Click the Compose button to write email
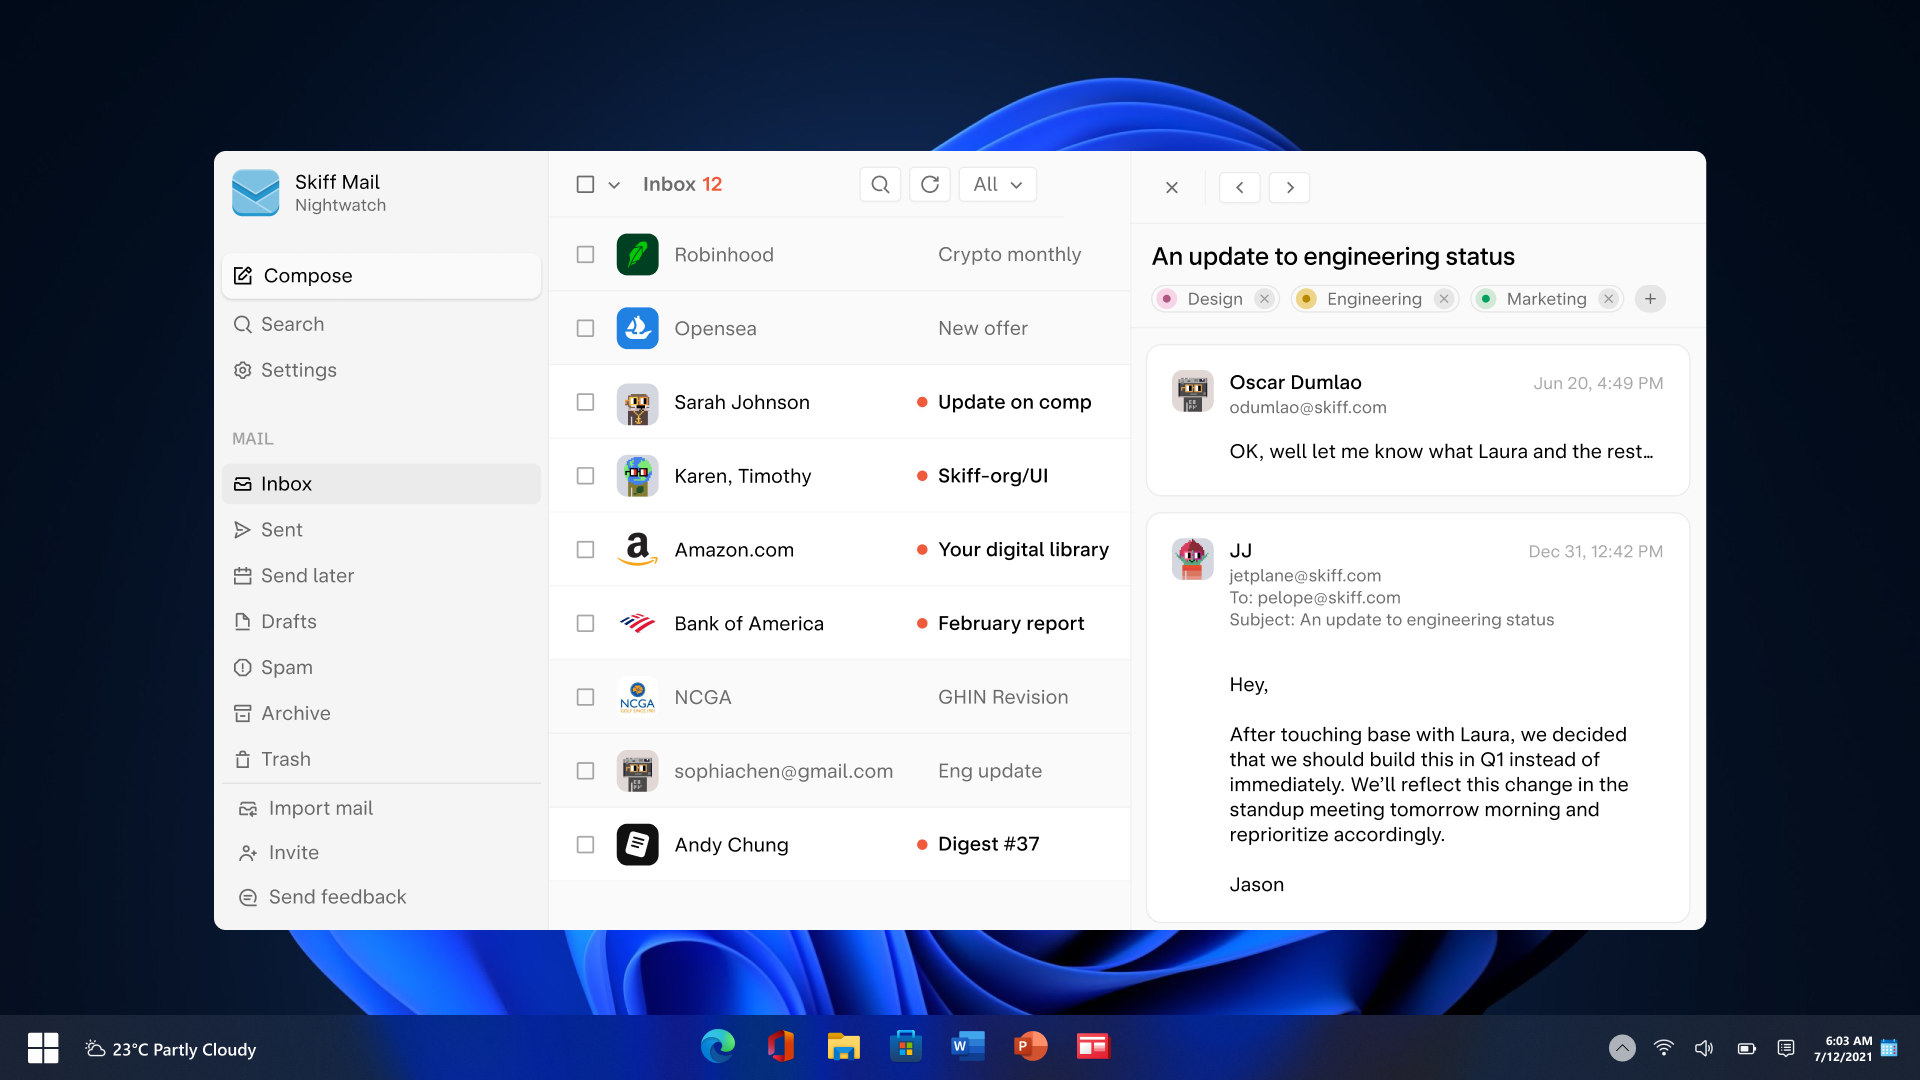Screen dimensions: 1920x1080 pos(307,274)
